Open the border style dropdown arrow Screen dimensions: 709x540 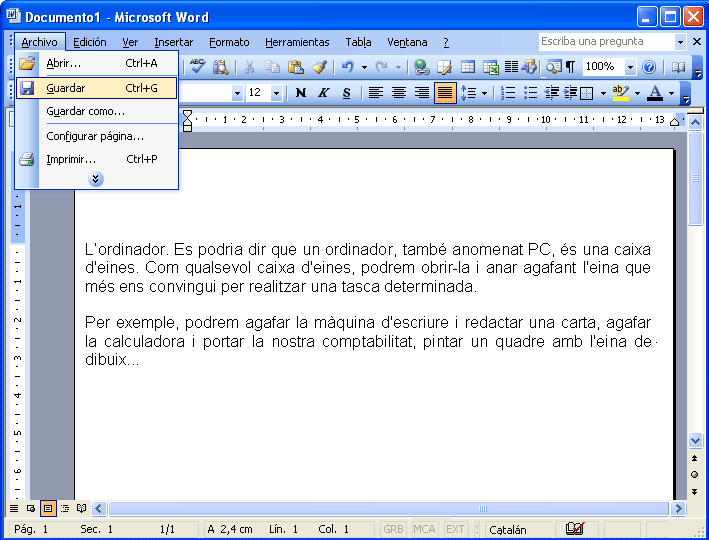point(603,93)
